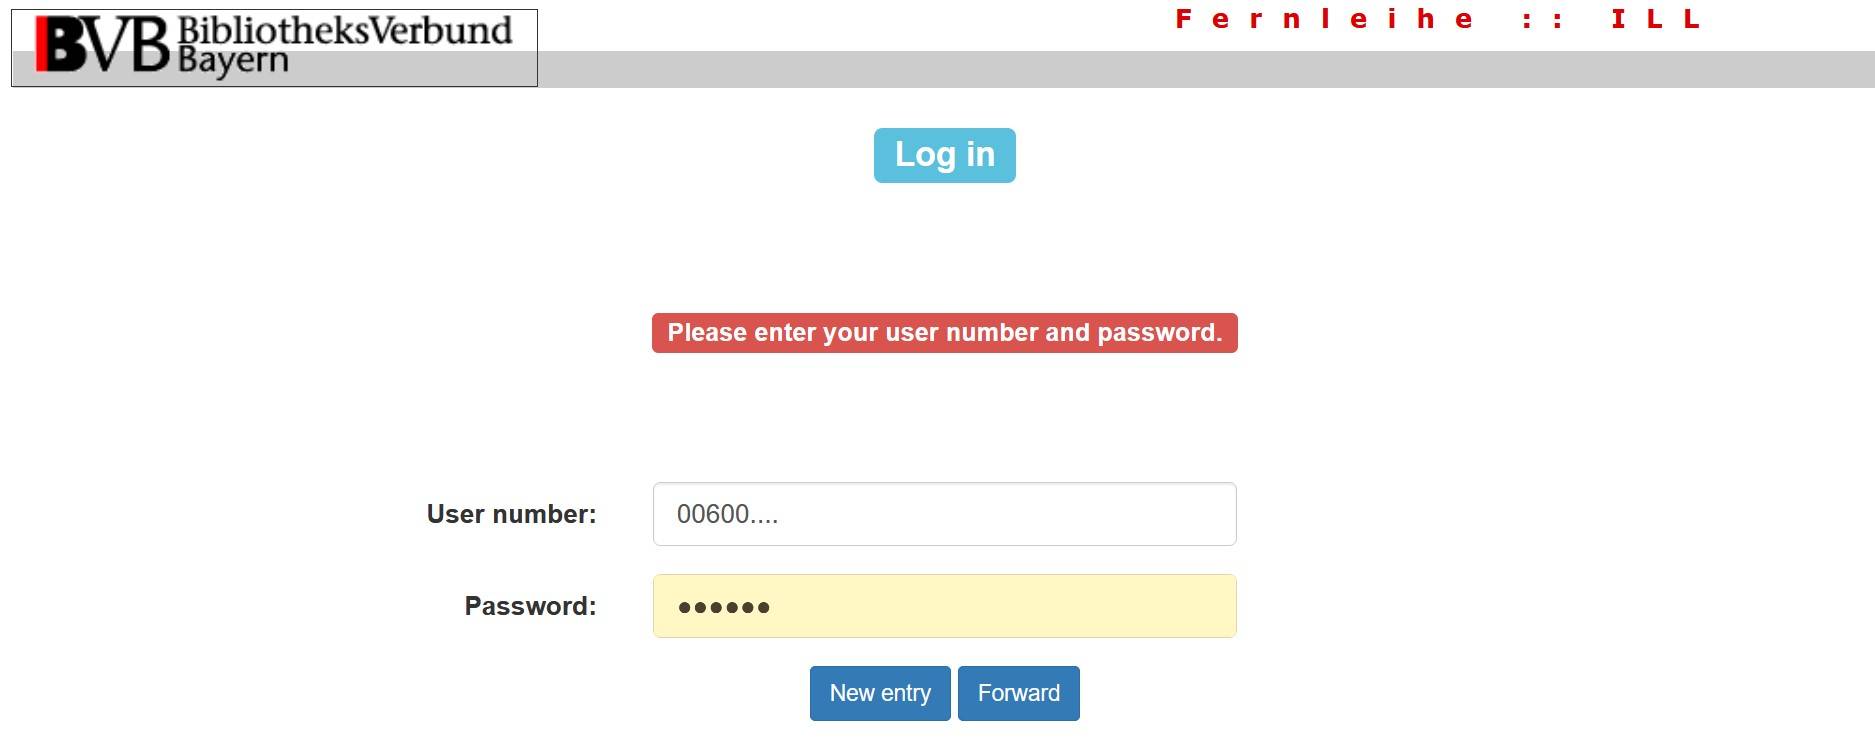Click the word Fernleihe in the header

[1324, 19]
